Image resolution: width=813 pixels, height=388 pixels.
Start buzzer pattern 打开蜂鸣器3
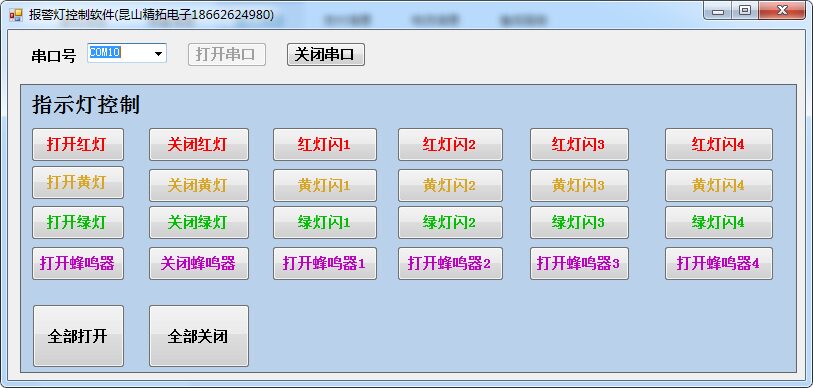[579, 264]
